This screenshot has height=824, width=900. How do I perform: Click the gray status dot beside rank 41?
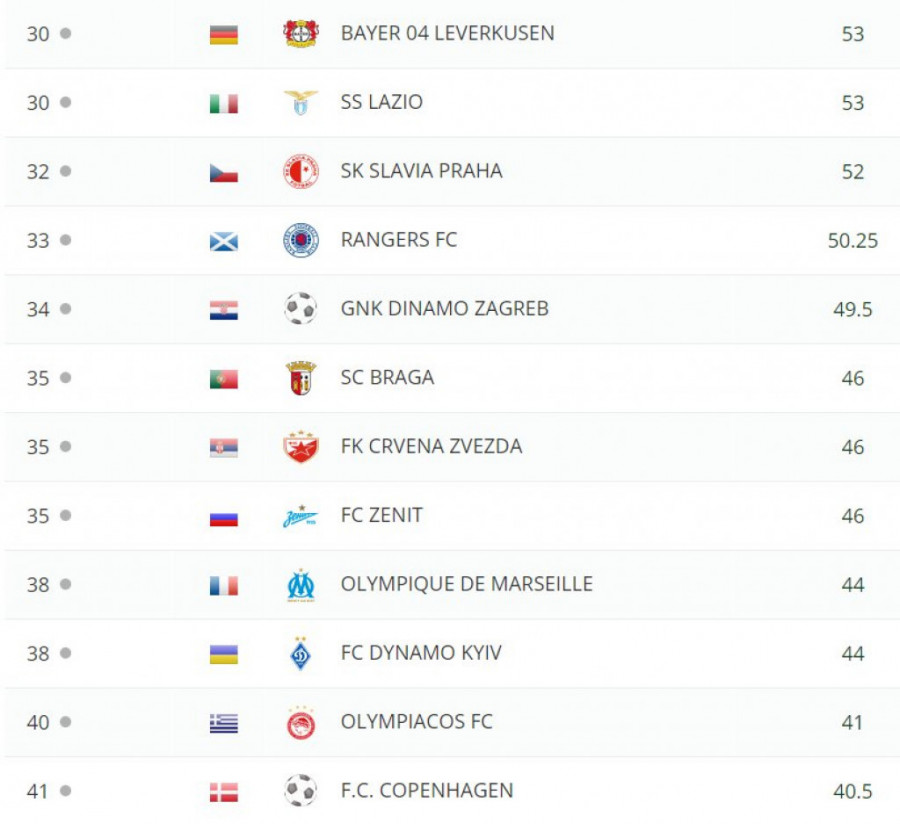[x=65, y=791]
